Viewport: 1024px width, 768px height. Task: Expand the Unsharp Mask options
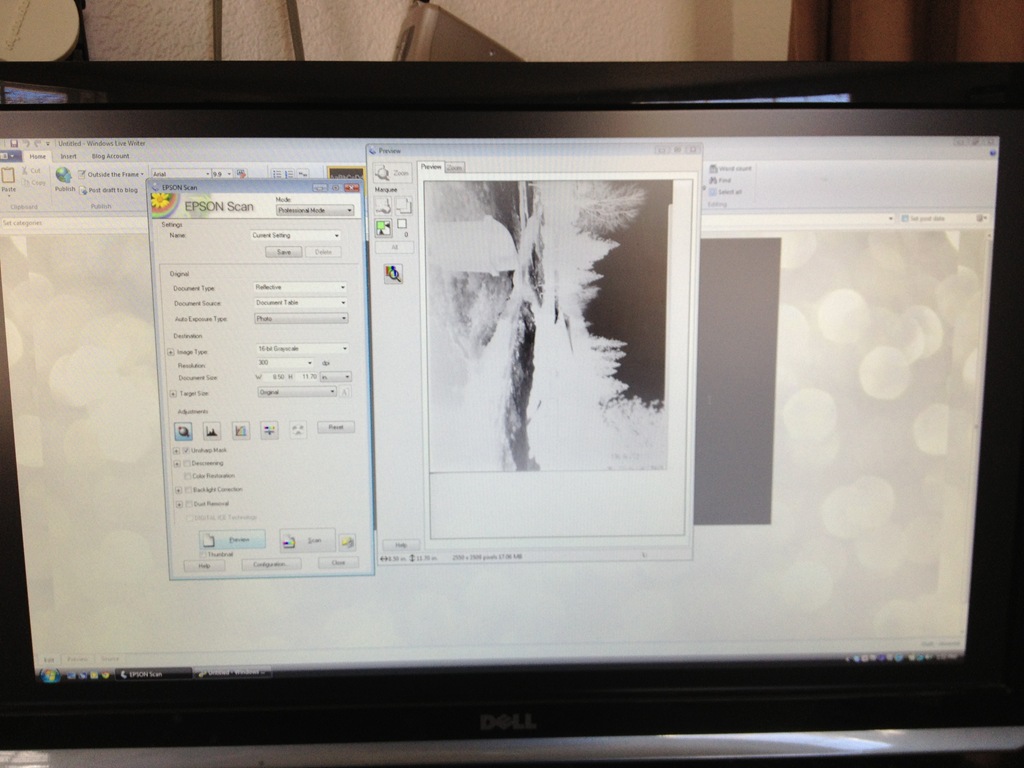tap(176, 451)
